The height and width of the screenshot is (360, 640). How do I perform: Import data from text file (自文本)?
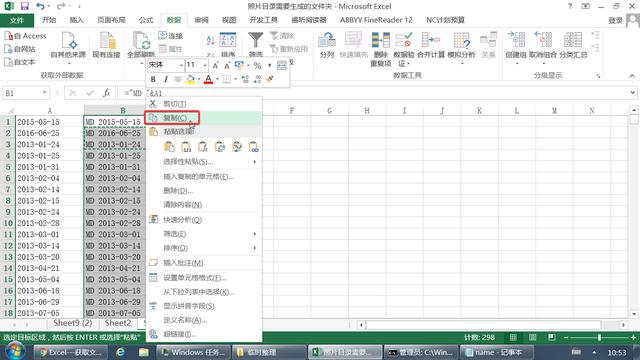pos(20,62)
